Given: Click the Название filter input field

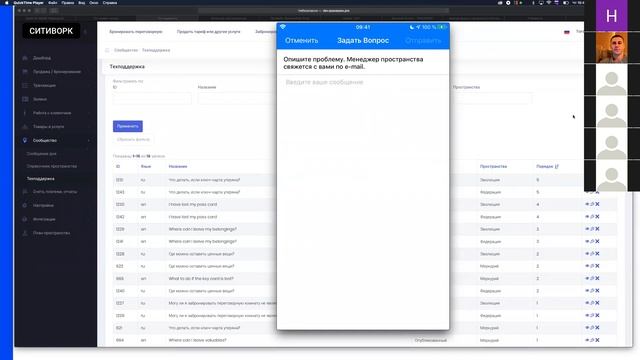Looking at the screenshot, I should [236, 98].
